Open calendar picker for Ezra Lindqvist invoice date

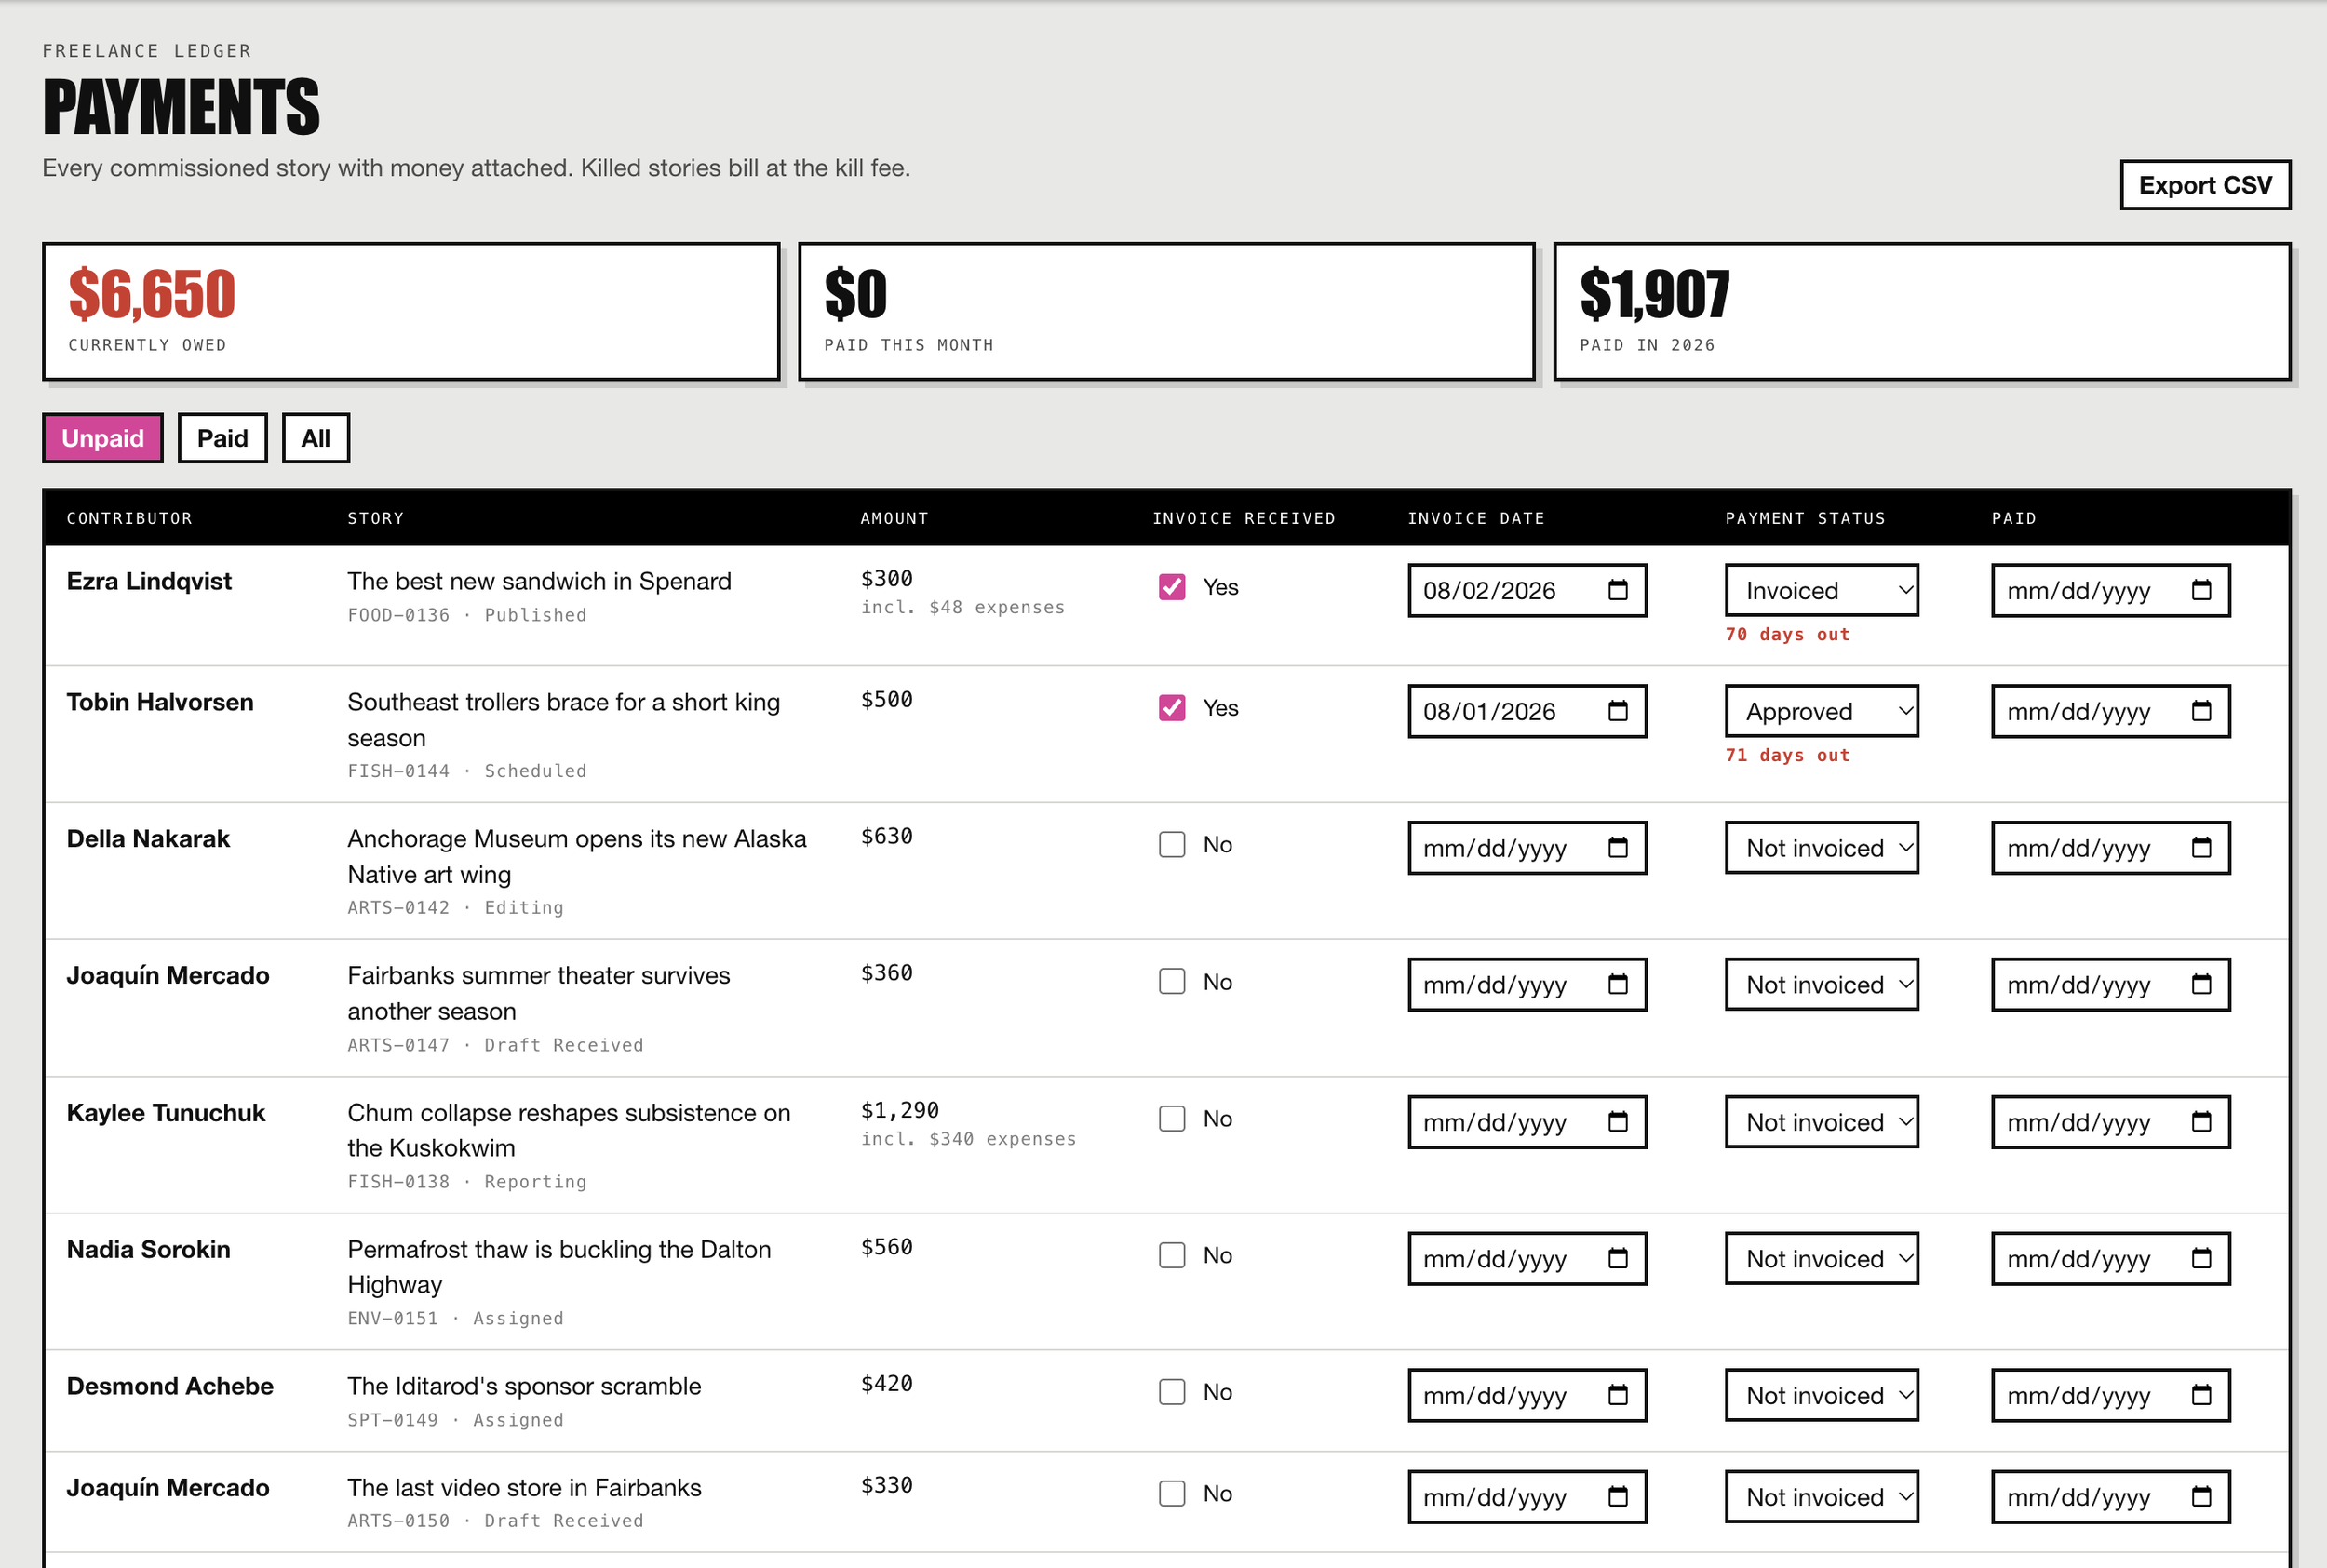(1617, 590)
